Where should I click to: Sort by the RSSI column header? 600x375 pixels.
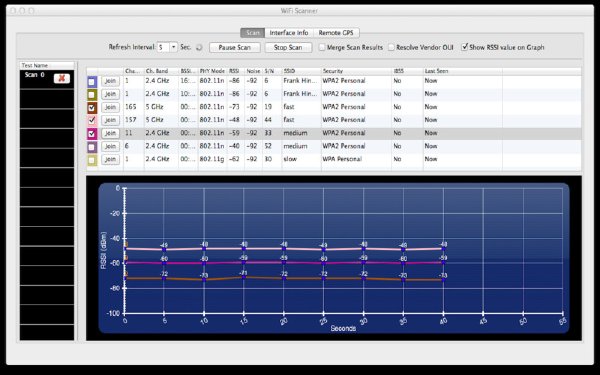click(236, 71)
